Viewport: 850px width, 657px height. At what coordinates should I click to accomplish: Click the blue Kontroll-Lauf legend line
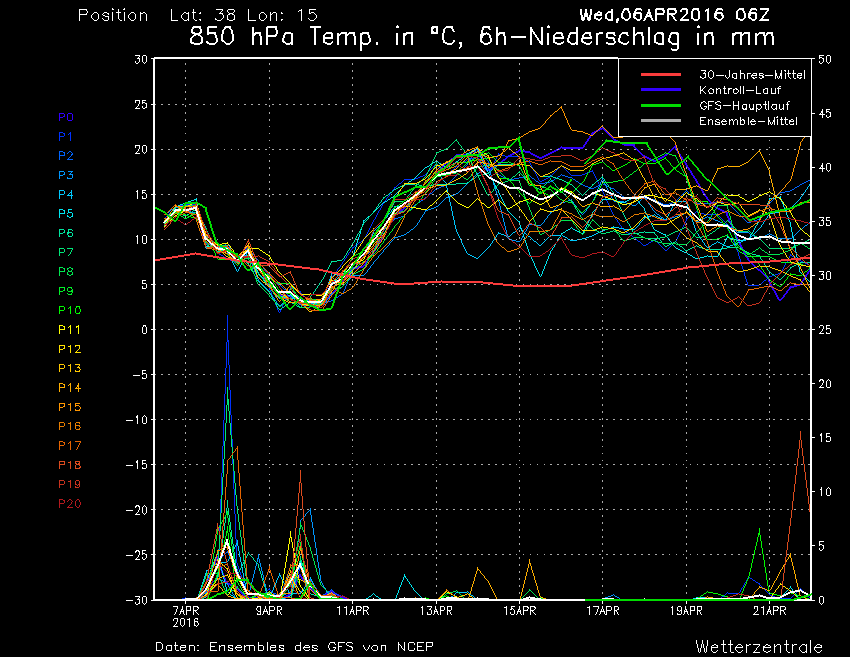click(661, 90)
